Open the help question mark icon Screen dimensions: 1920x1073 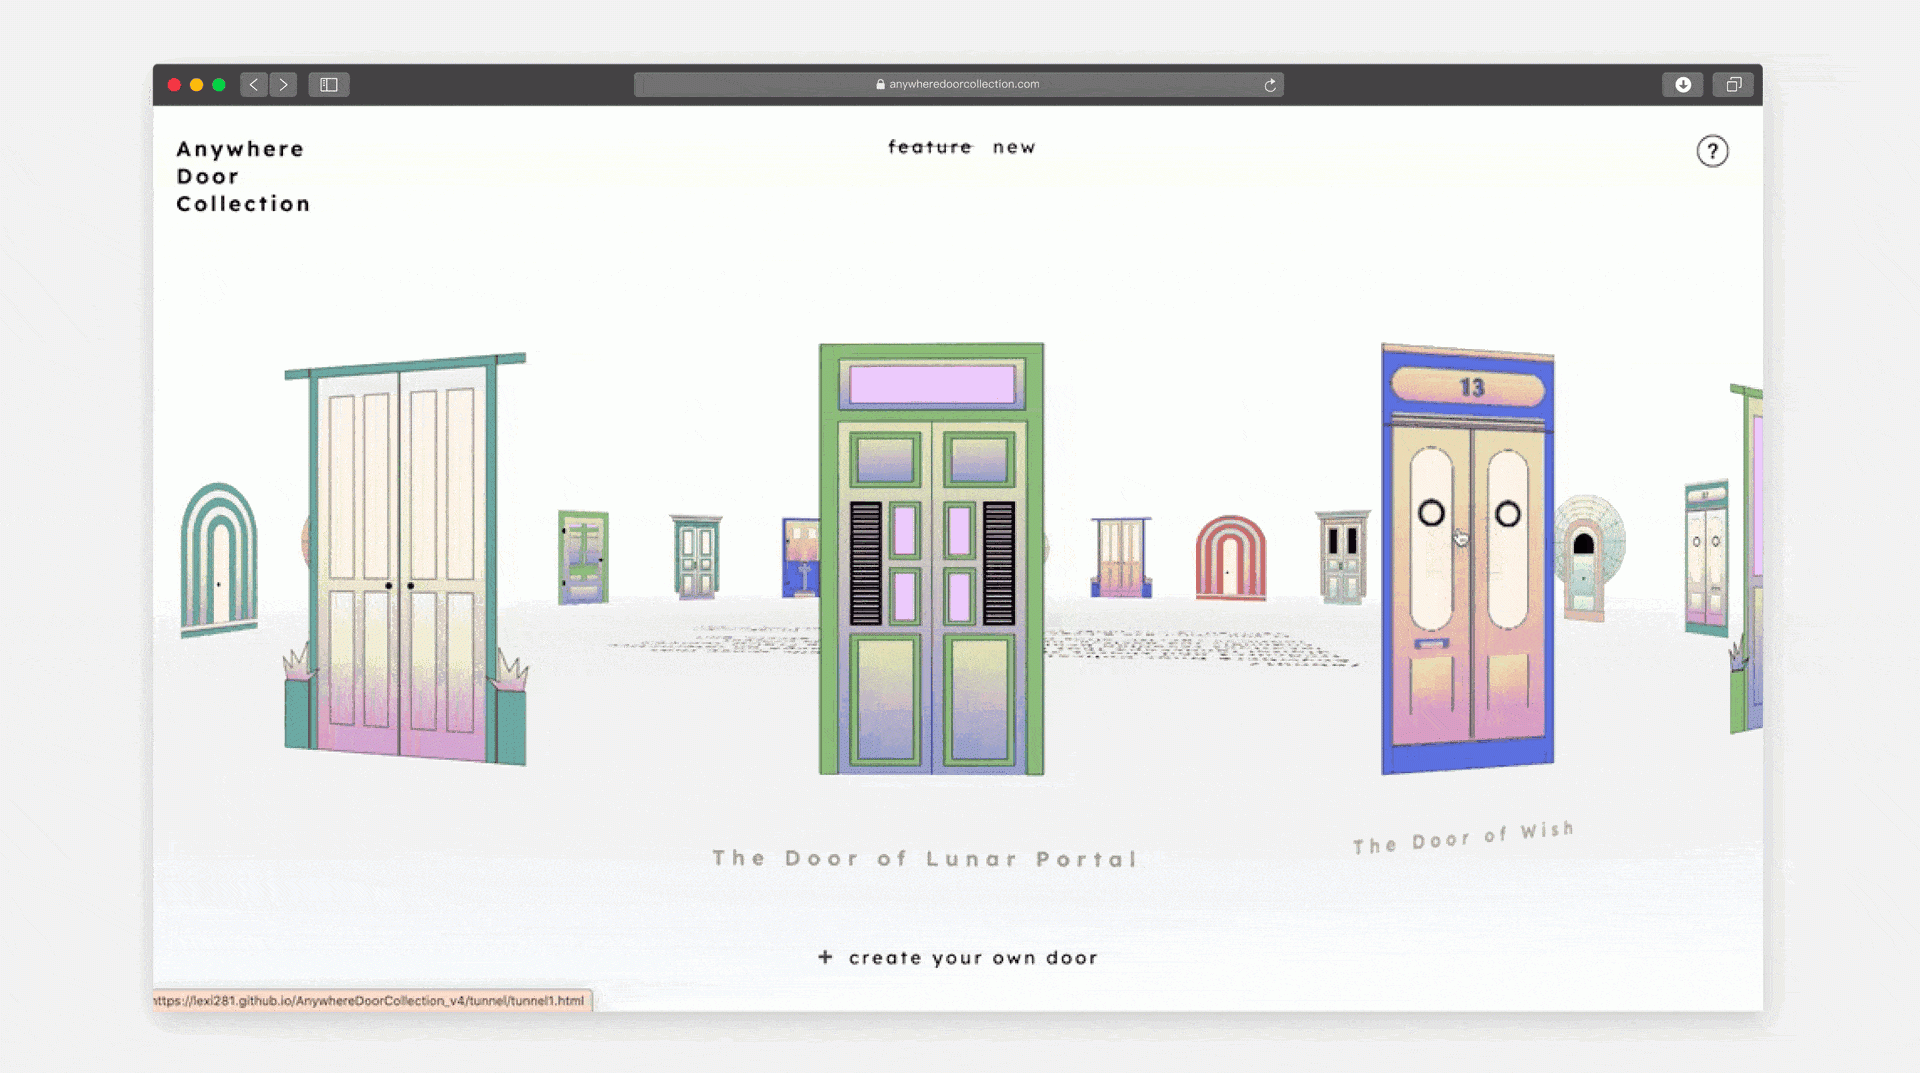(1712, 151)
